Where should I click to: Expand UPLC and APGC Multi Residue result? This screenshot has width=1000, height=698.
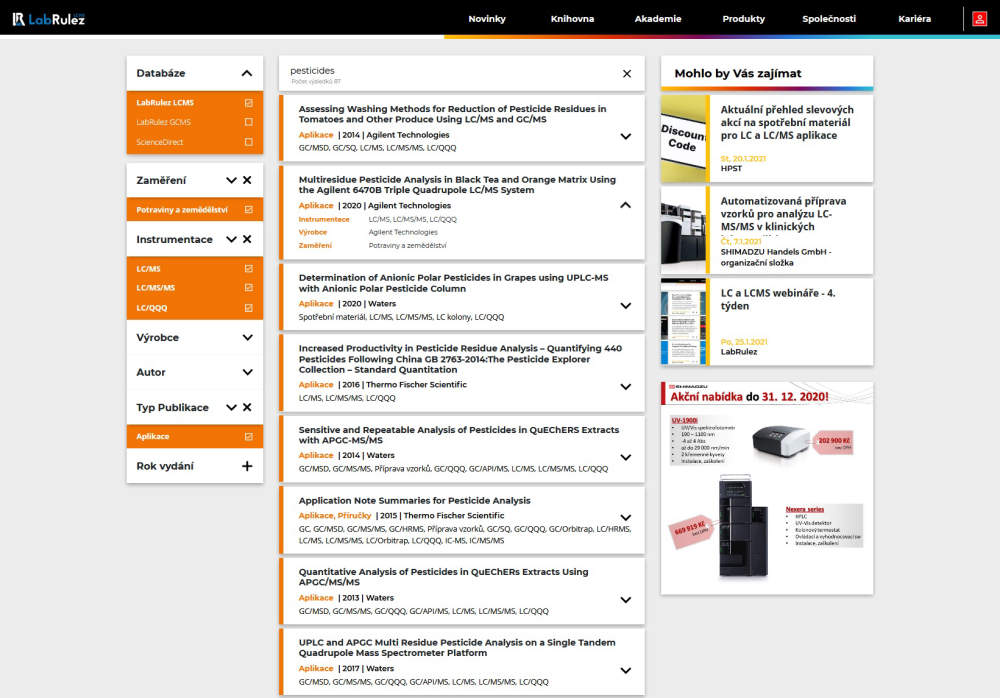pos(626,671)
